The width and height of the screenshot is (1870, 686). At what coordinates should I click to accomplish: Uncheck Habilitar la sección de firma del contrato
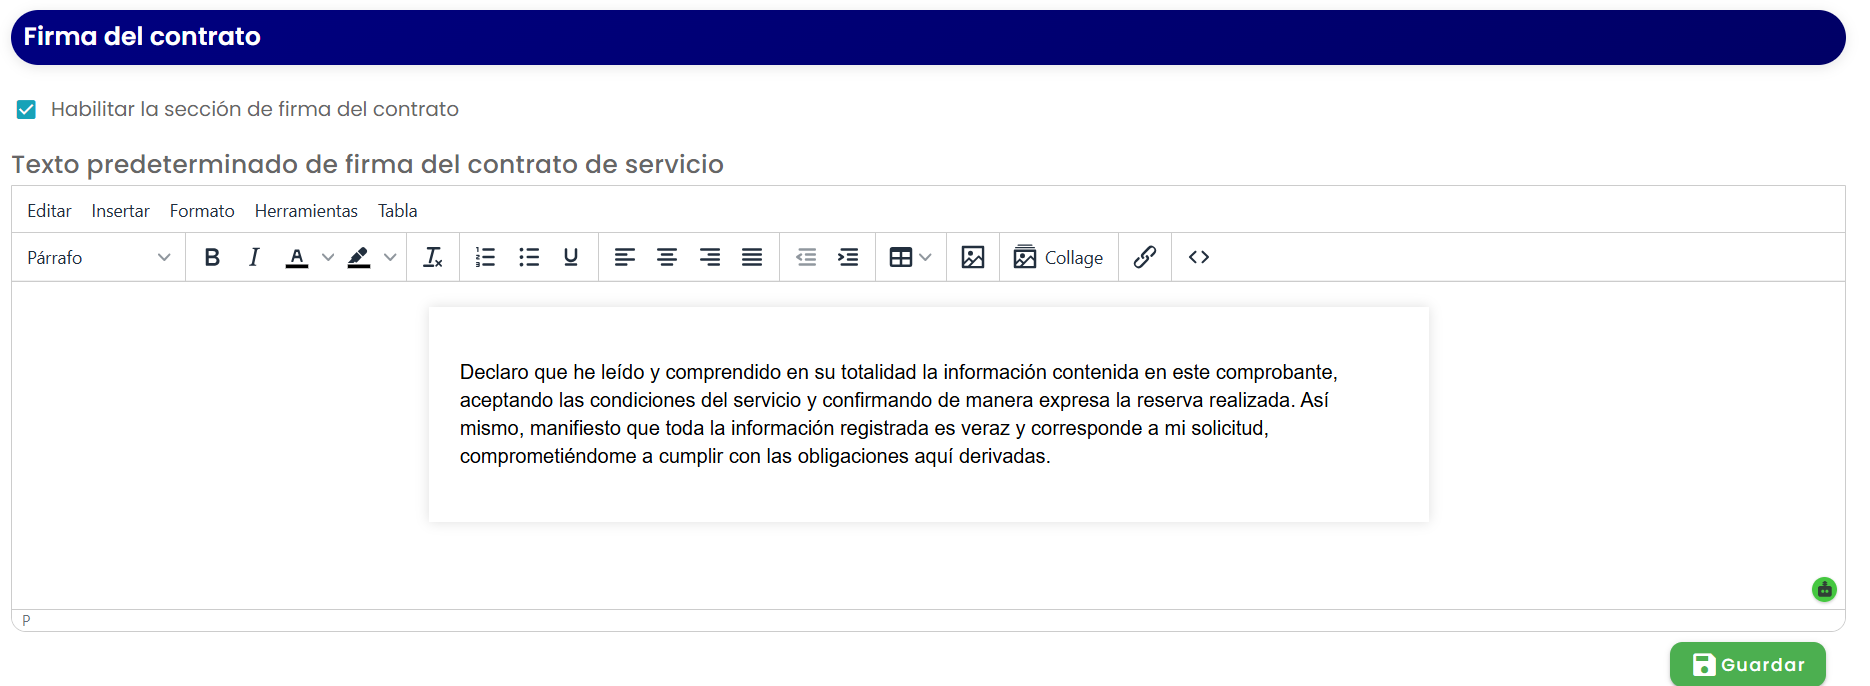coord(26,109)
